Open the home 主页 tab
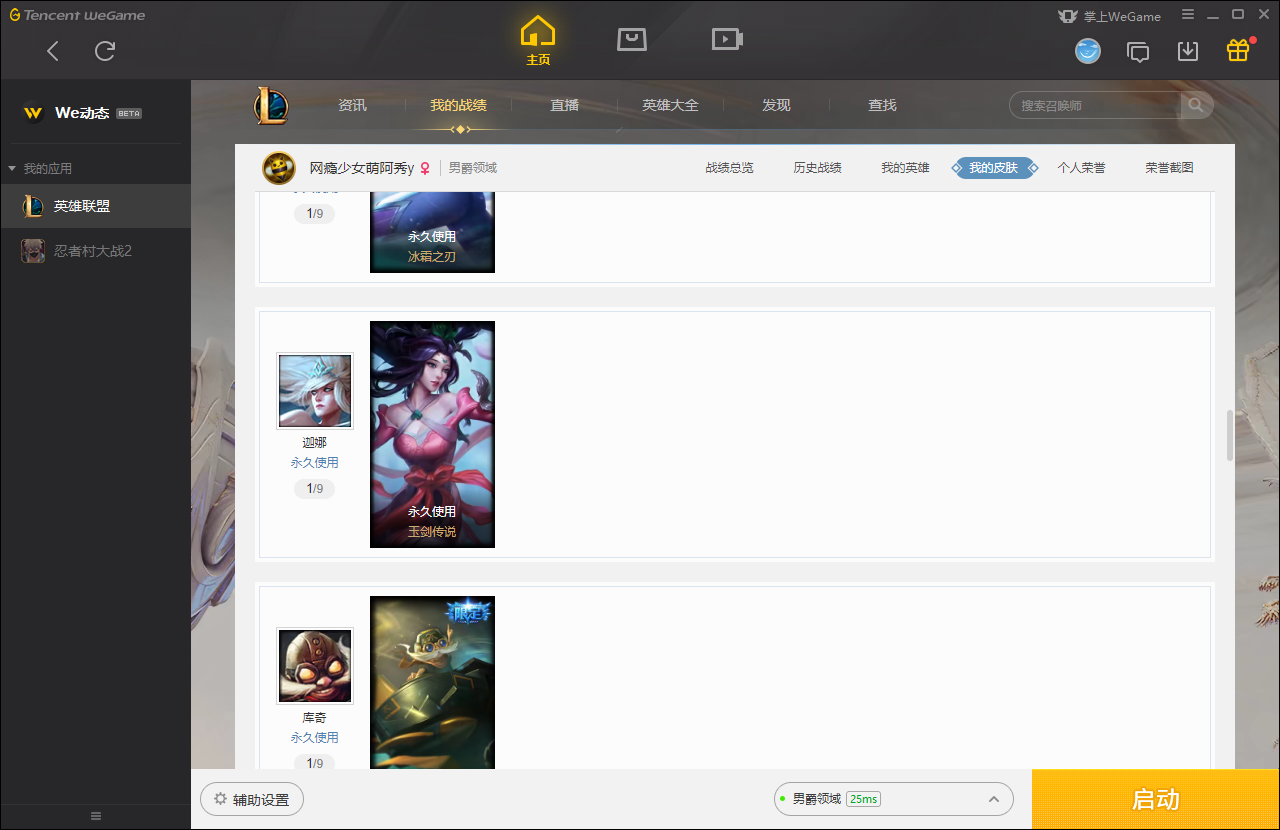The image size is (1280, 830). pos(538,41)
